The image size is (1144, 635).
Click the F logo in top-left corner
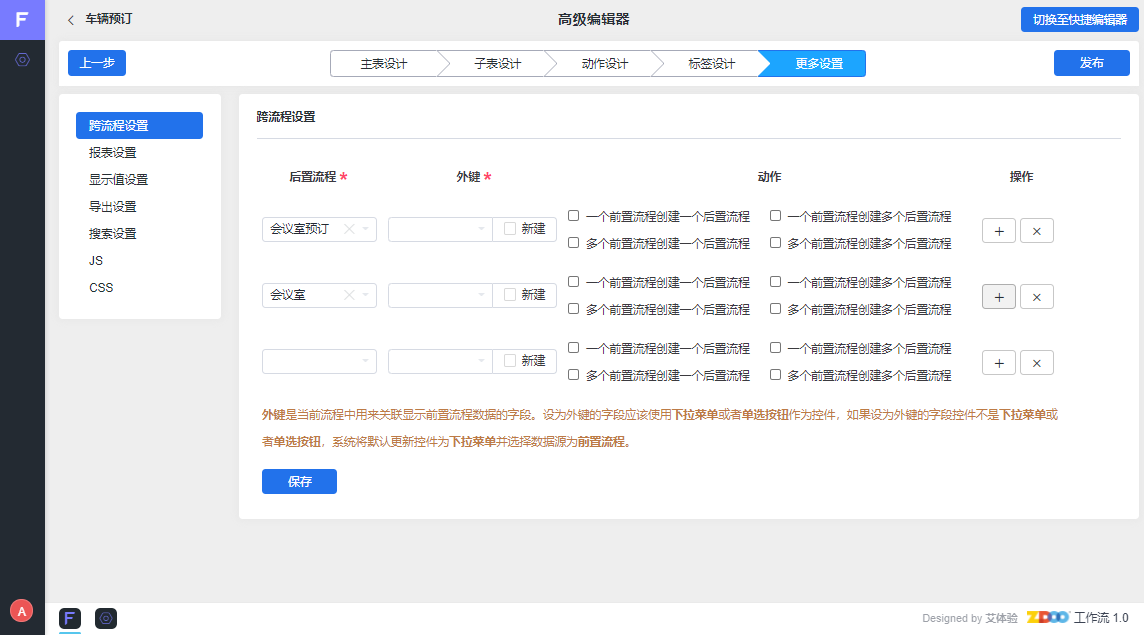tap(22, 20)
